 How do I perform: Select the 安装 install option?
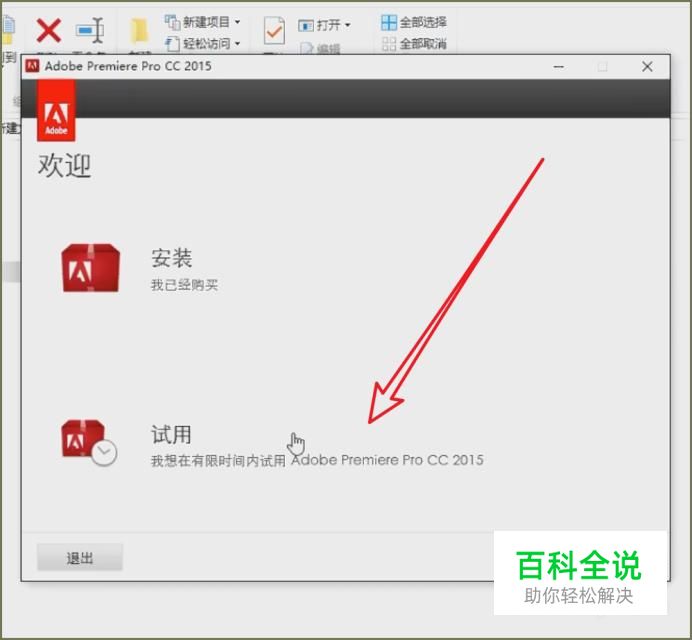(x=171, y=258)
